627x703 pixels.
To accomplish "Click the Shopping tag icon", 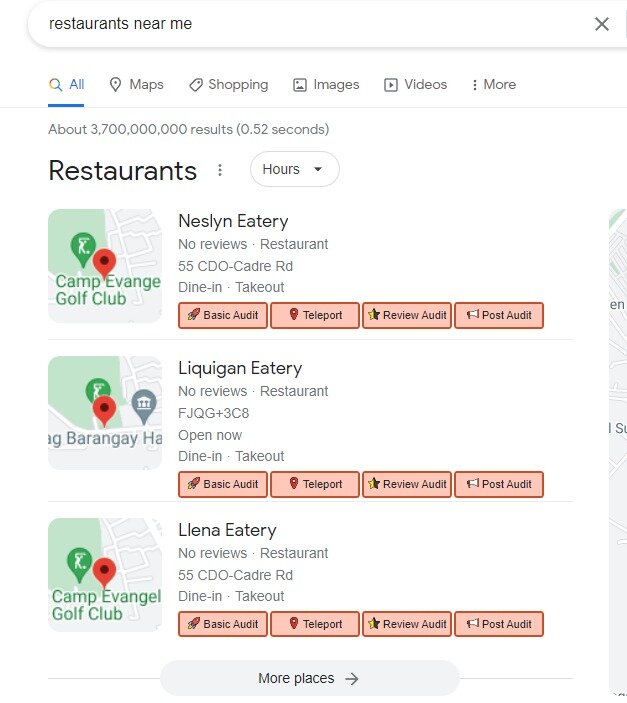I will [196, 84].
